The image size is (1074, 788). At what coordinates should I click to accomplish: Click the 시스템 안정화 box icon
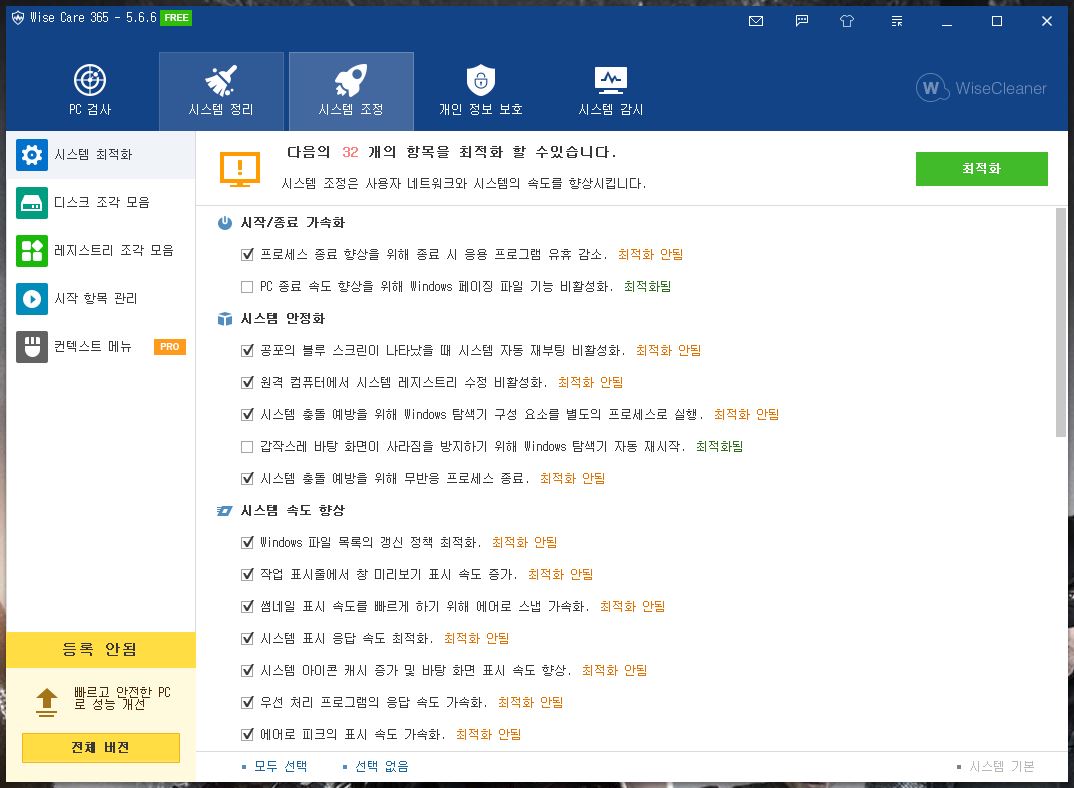225,319
